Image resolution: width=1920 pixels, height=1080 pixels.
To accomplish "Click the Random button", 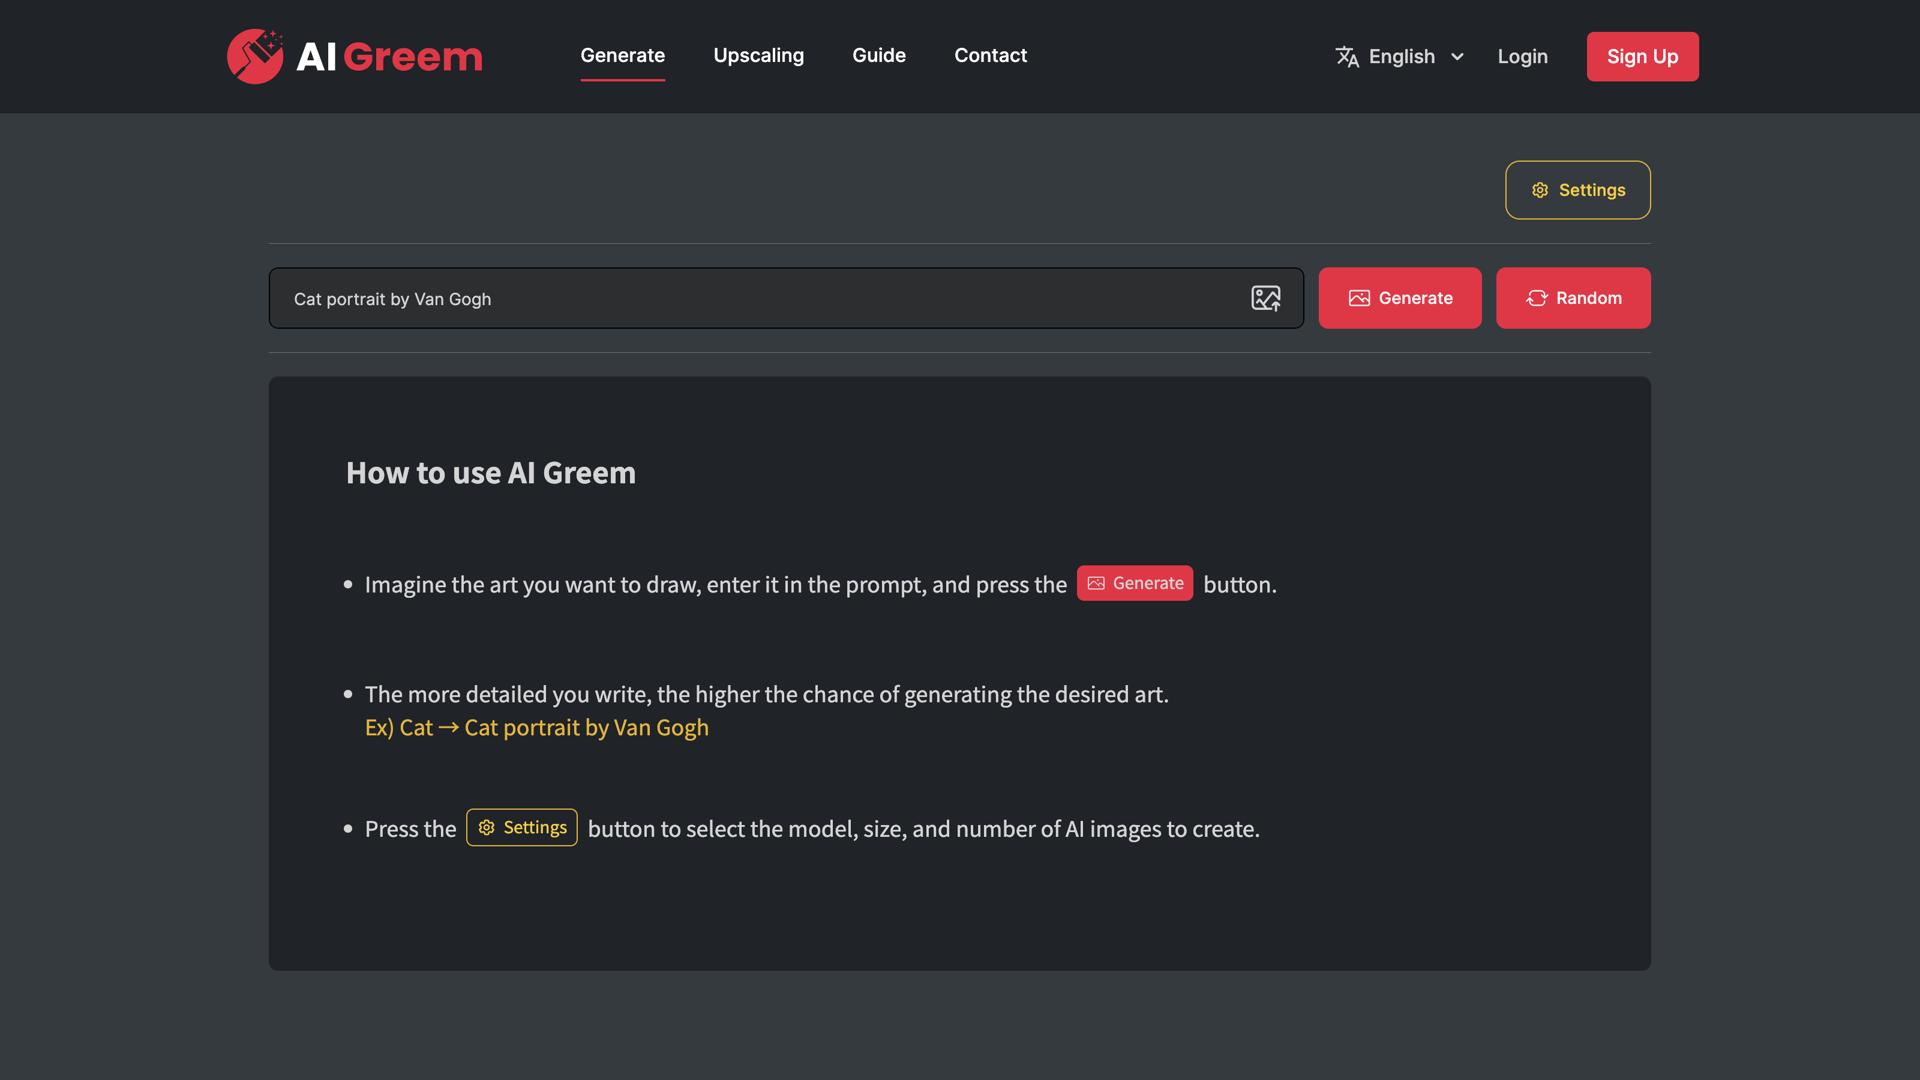I will [x=1573, y=298].
